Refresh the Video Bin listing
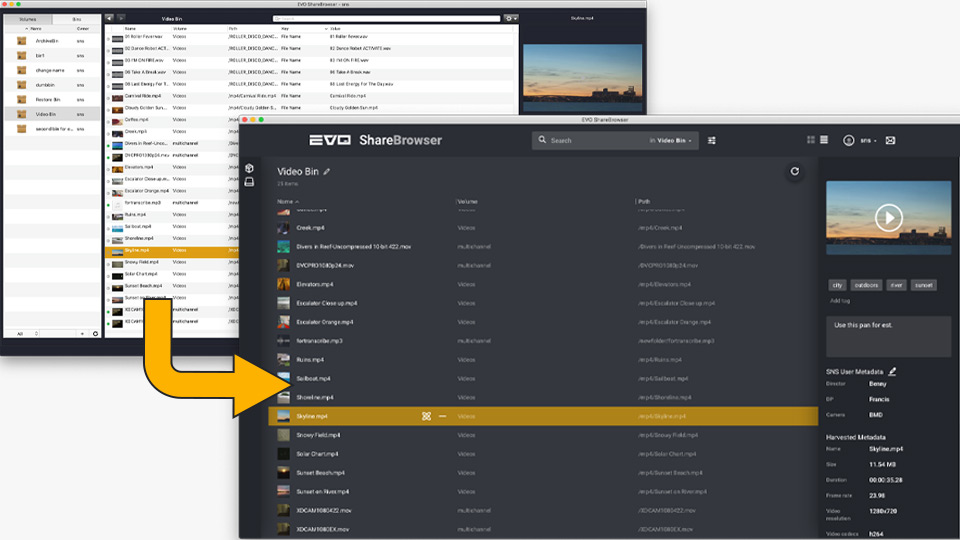 coord(795,171)
